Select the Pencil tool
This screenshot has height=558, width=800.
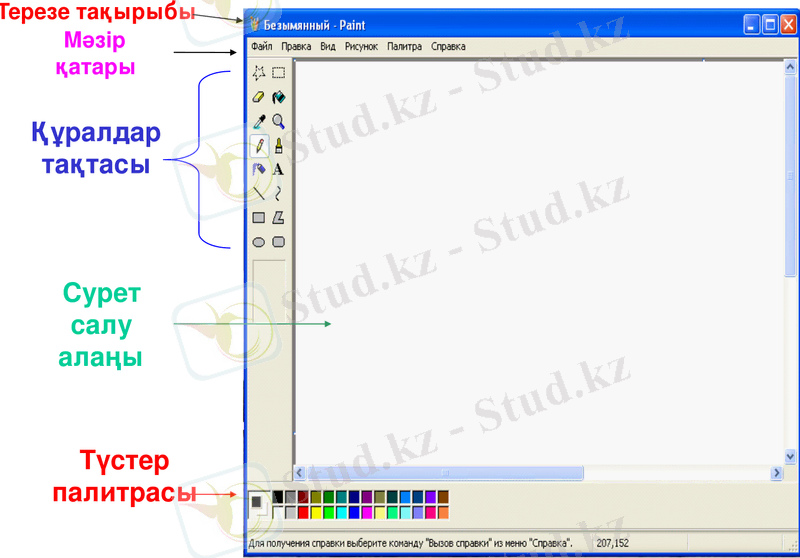click(259, 146)
